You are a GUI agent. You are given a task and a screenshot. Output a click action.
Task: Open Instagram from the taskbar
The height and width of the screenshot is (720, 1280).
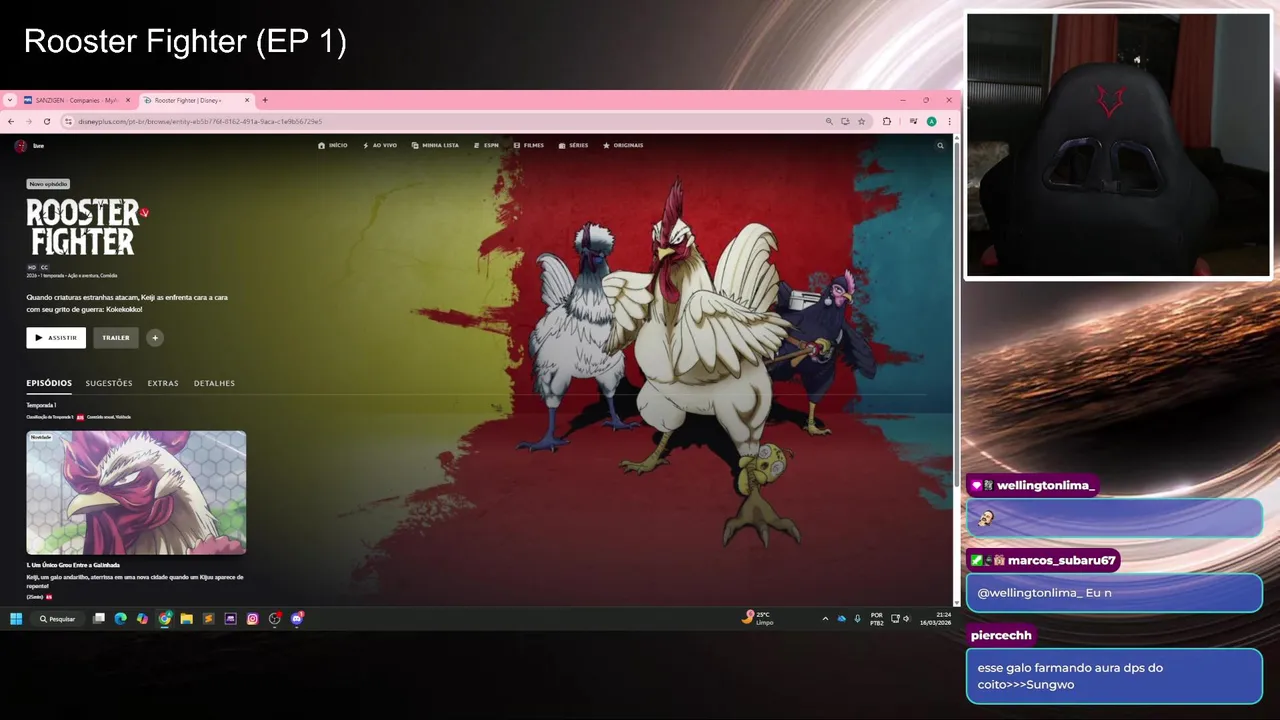pos(252,619)
